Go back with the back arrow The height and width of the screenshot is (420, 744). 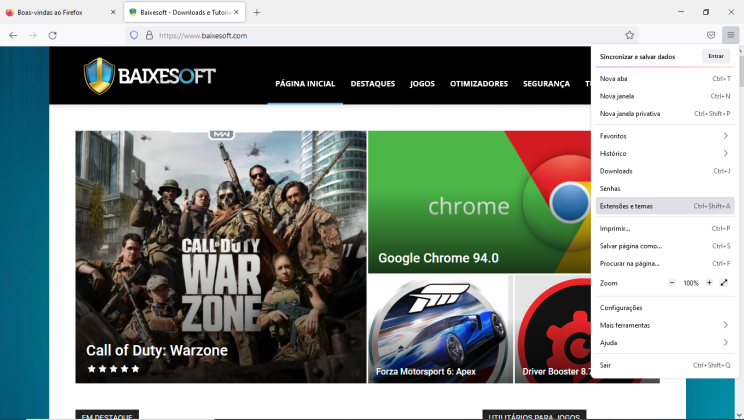click(x=13, y=35)
